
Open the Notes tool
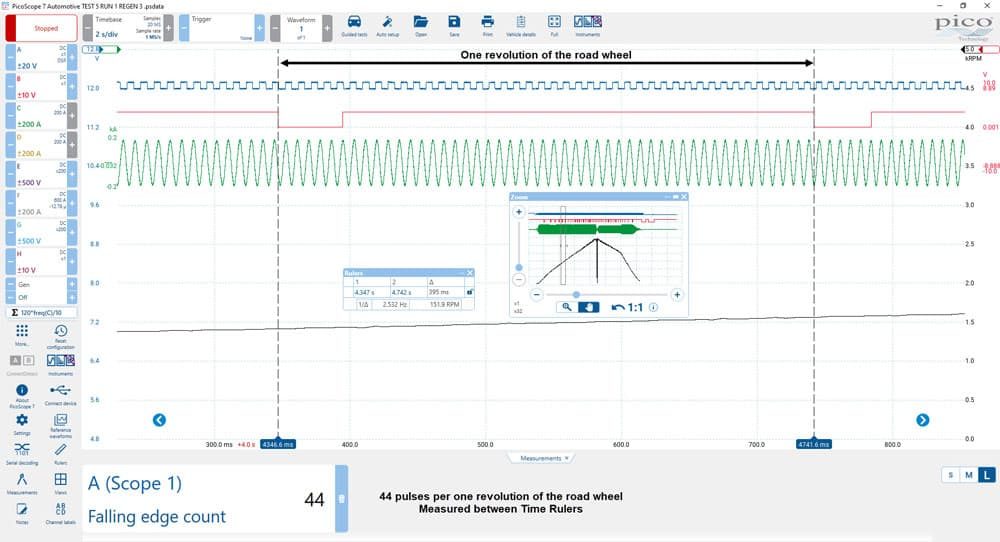point(22,513)
